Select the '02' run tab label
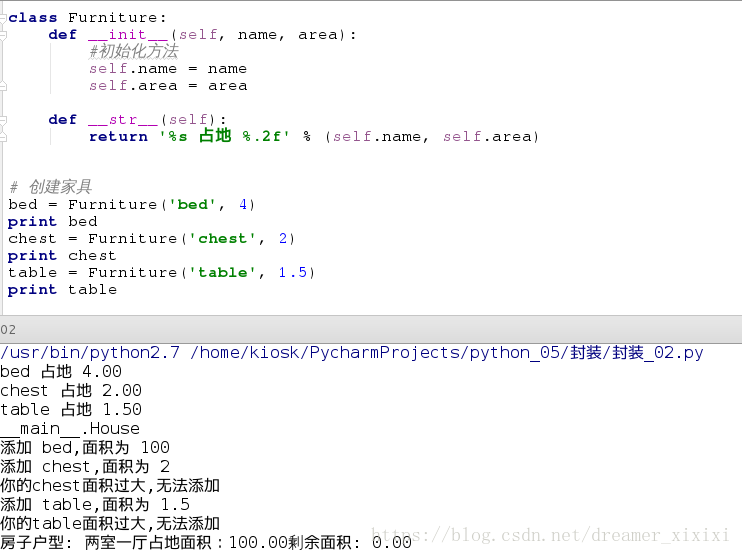742x555 pixels. click(x=8, y=329)
